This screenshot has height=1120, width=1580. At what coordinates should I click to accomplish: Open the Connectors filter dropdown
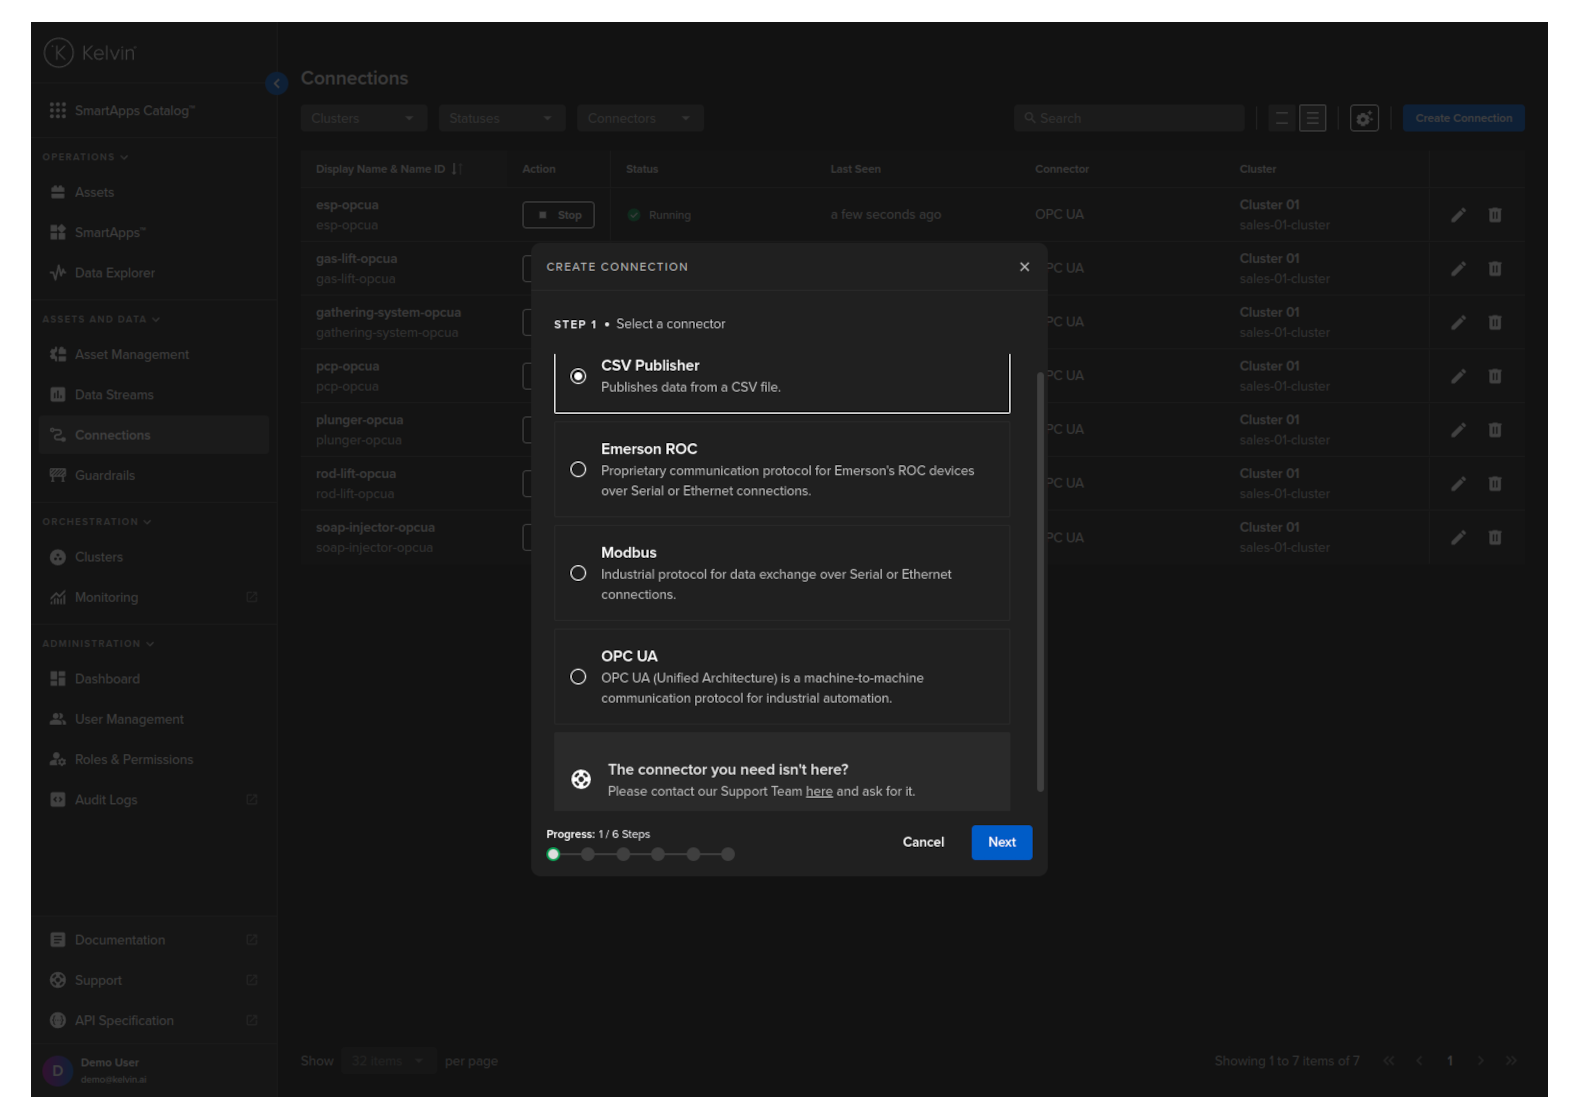pos(639,119)
